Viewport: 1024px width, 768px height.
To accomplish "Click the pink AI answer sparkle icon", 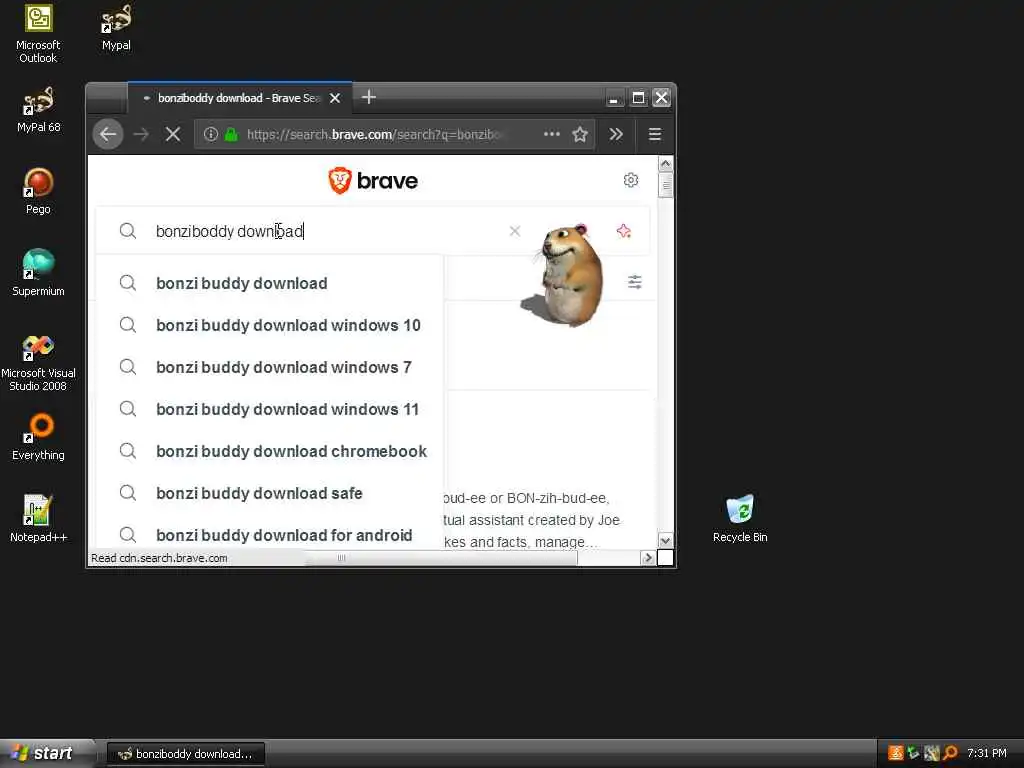I will 624,231.
